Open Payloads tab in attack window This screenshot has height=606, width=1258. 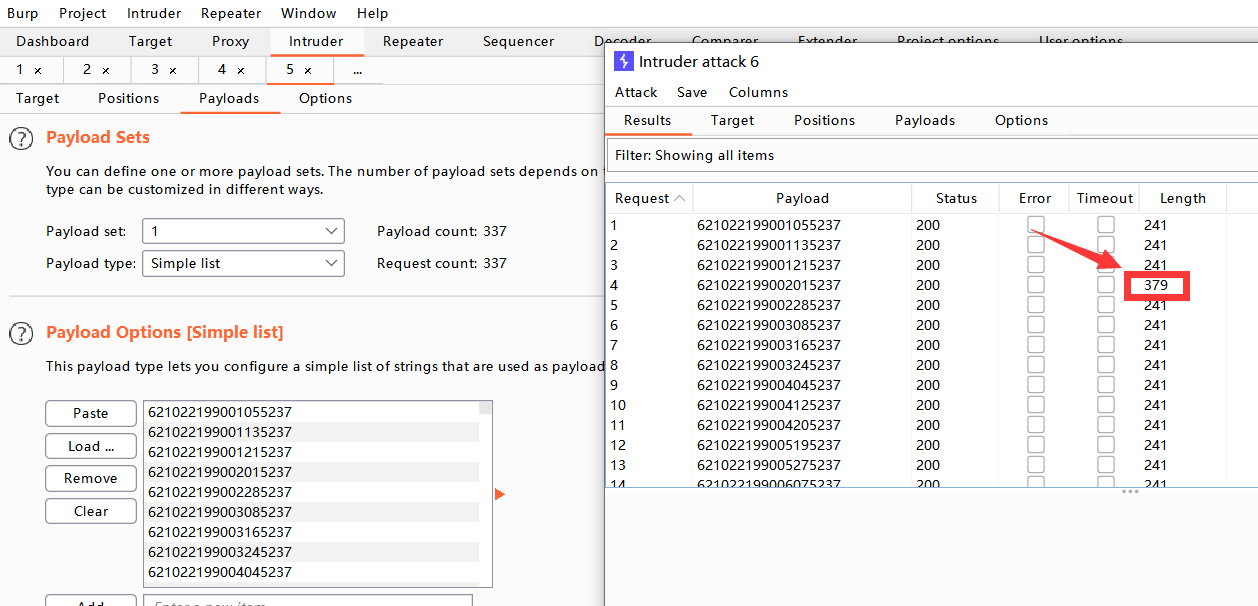[x=925, y=120]
